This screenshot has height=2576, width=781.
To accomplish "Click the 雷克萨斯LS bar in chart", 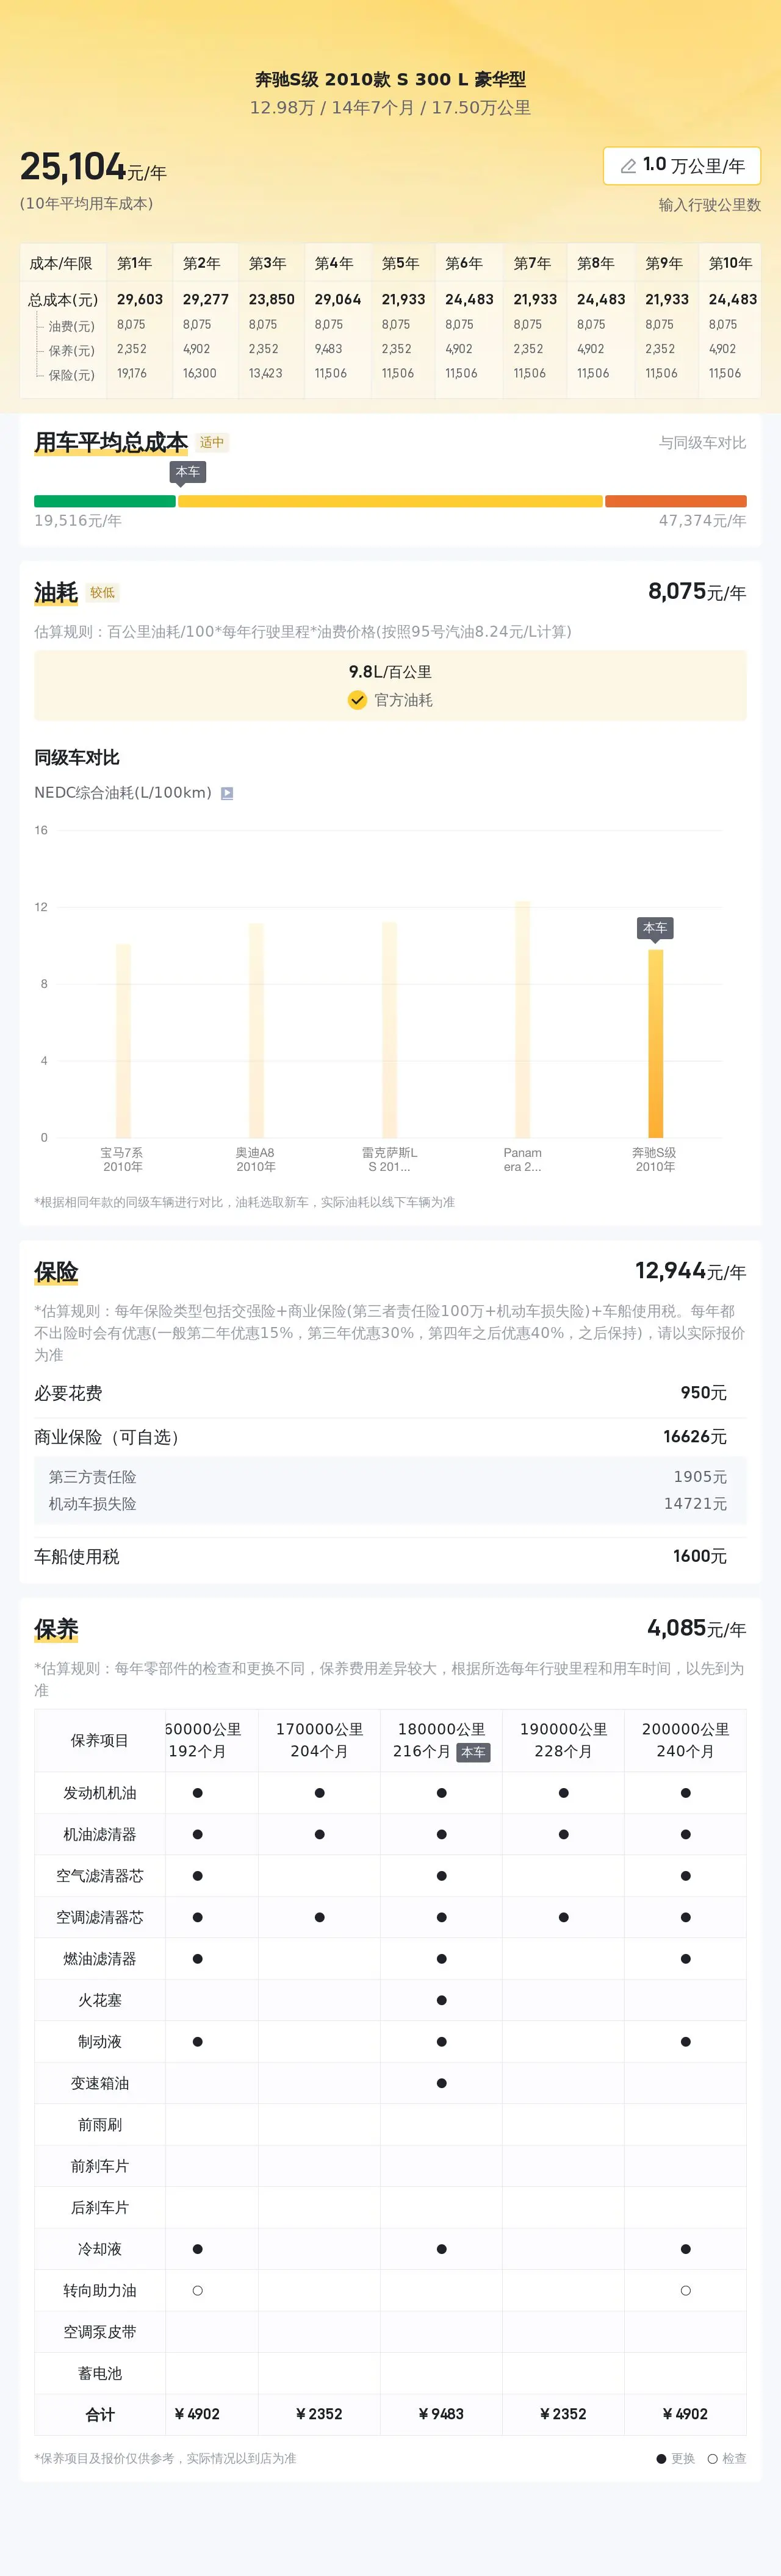I will [x=390, y=1029].
